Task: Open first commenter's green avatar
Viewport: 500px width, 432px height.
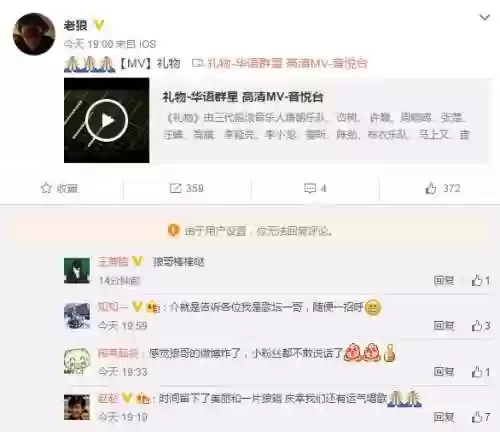Action: pos(77,271)
